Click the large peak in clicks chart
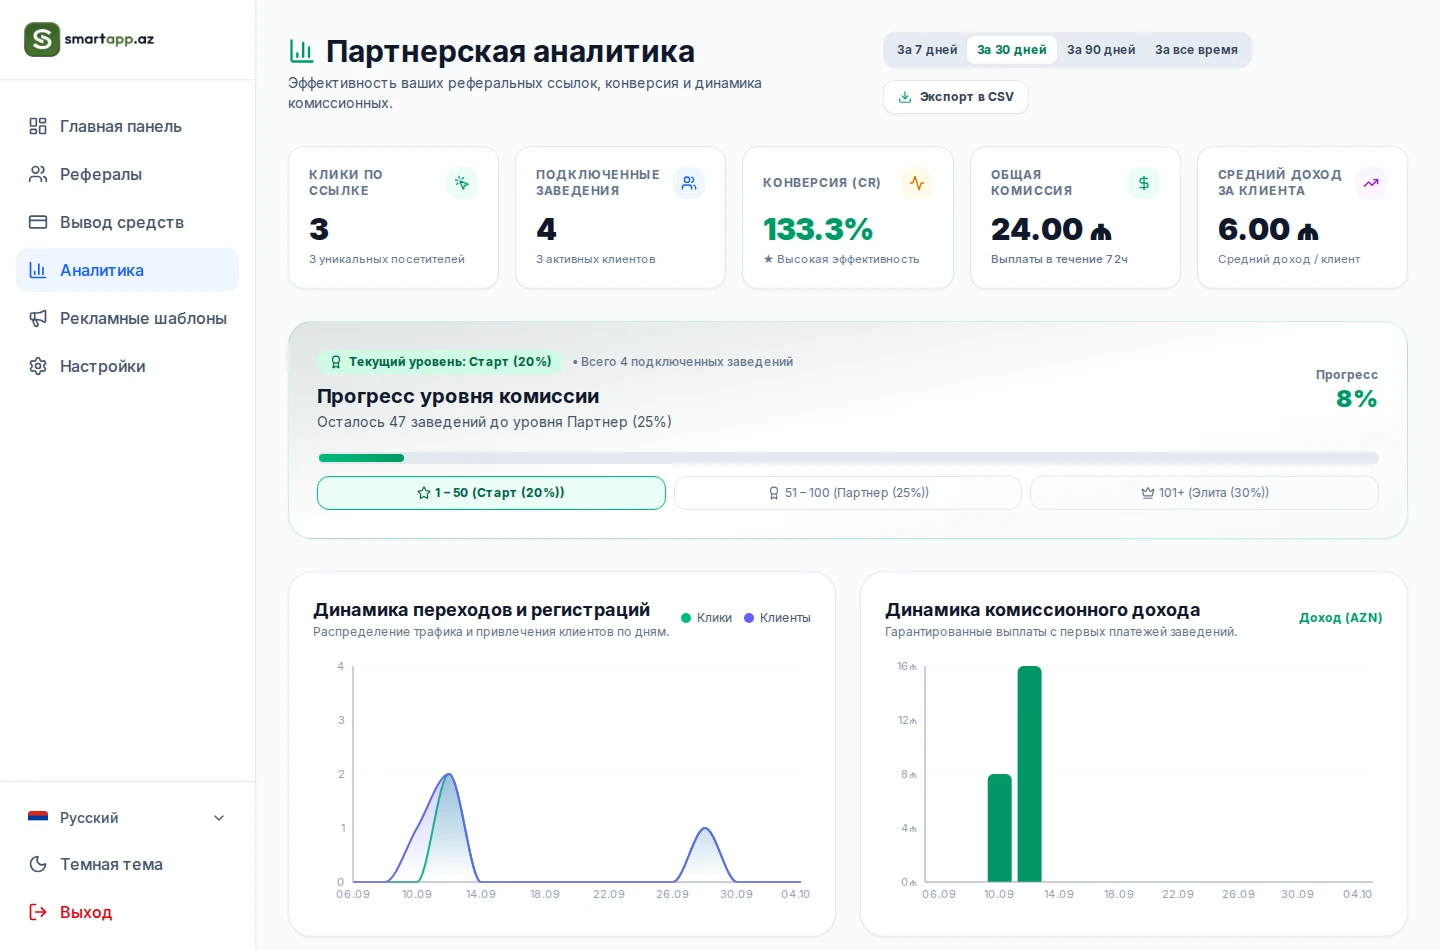 (x=448, y=776)
